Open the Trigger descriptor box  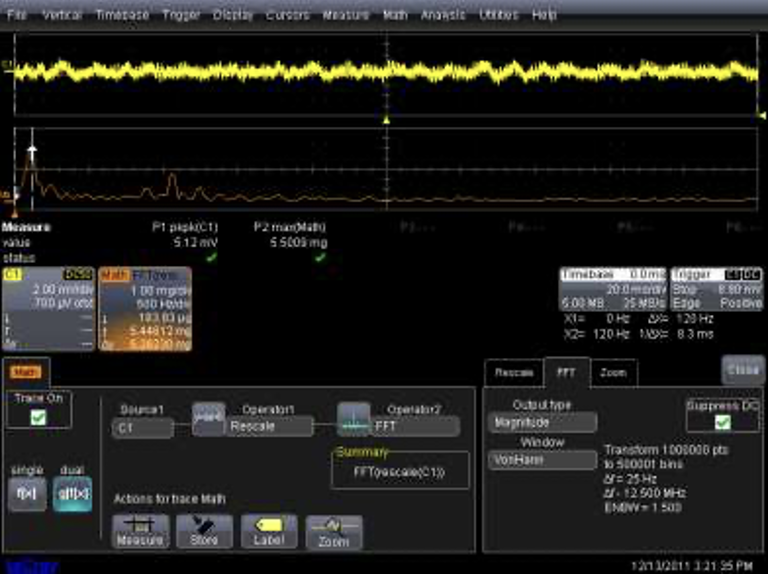tap(715, 290)
